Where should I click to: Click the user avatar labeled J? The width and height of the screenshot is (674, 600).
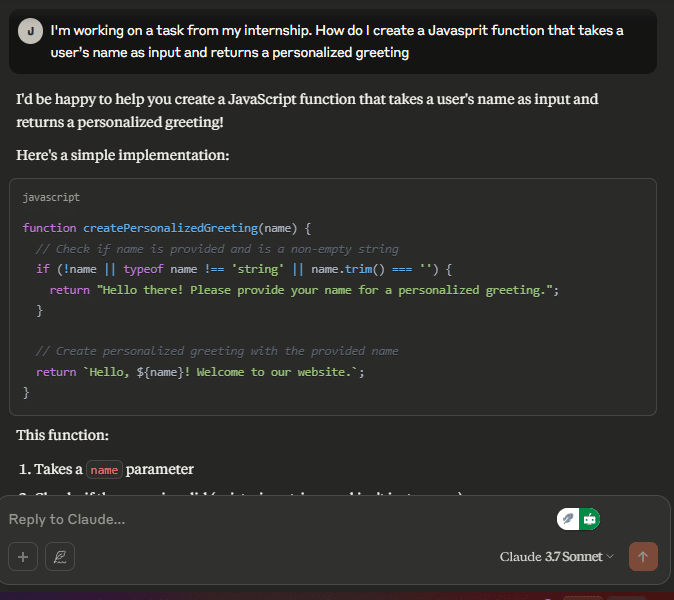point(31,31)
